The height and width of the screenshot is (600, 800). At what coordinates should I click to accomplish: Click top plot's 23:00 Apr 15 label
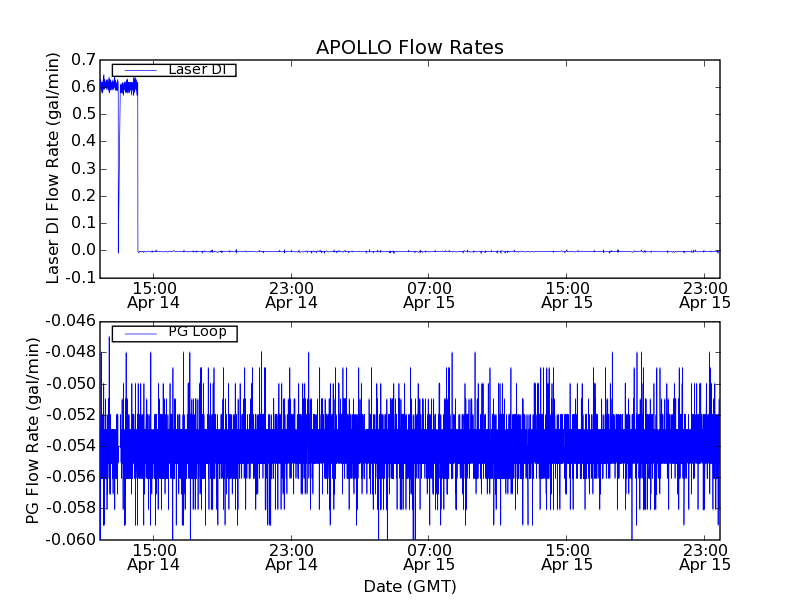tap(705, 295)
